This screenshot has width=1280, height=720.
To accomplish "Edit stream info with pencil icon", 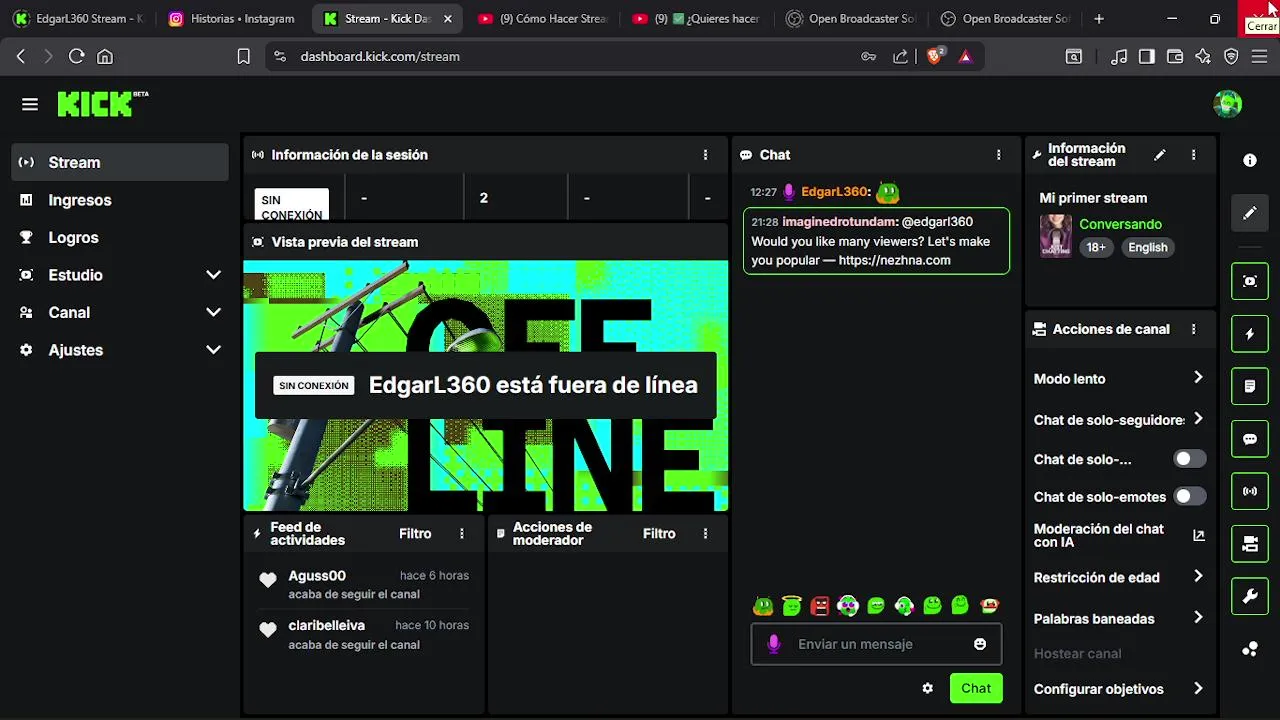I will (1160, 155).
